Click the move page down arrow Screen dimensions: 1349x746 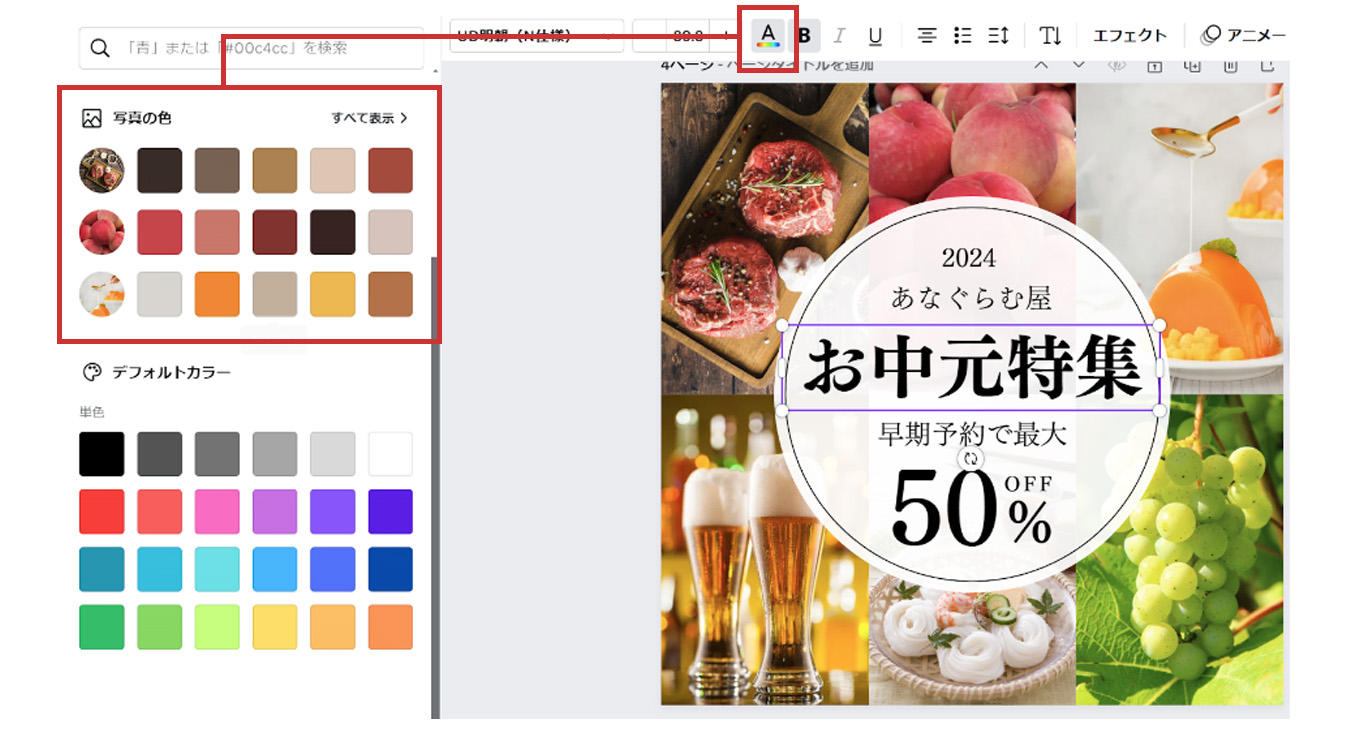coord(1078,66)
